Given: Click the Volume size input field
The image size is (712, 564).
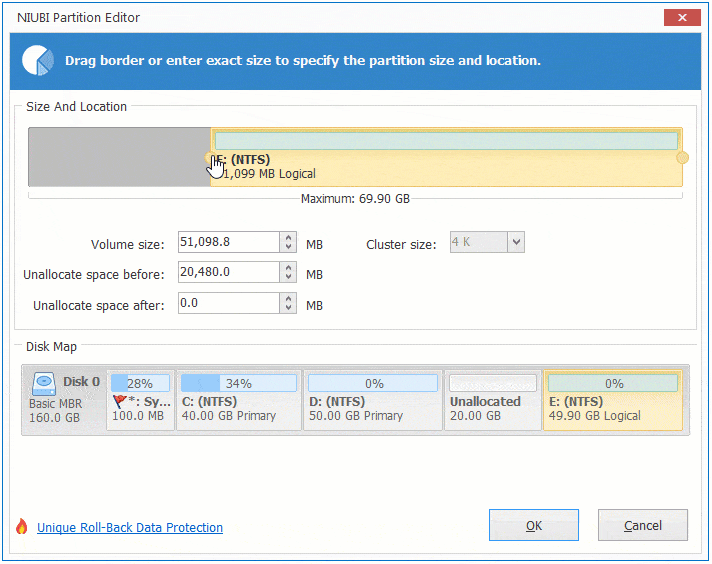Looking at the screenshot, I should (x=228, y=243).
